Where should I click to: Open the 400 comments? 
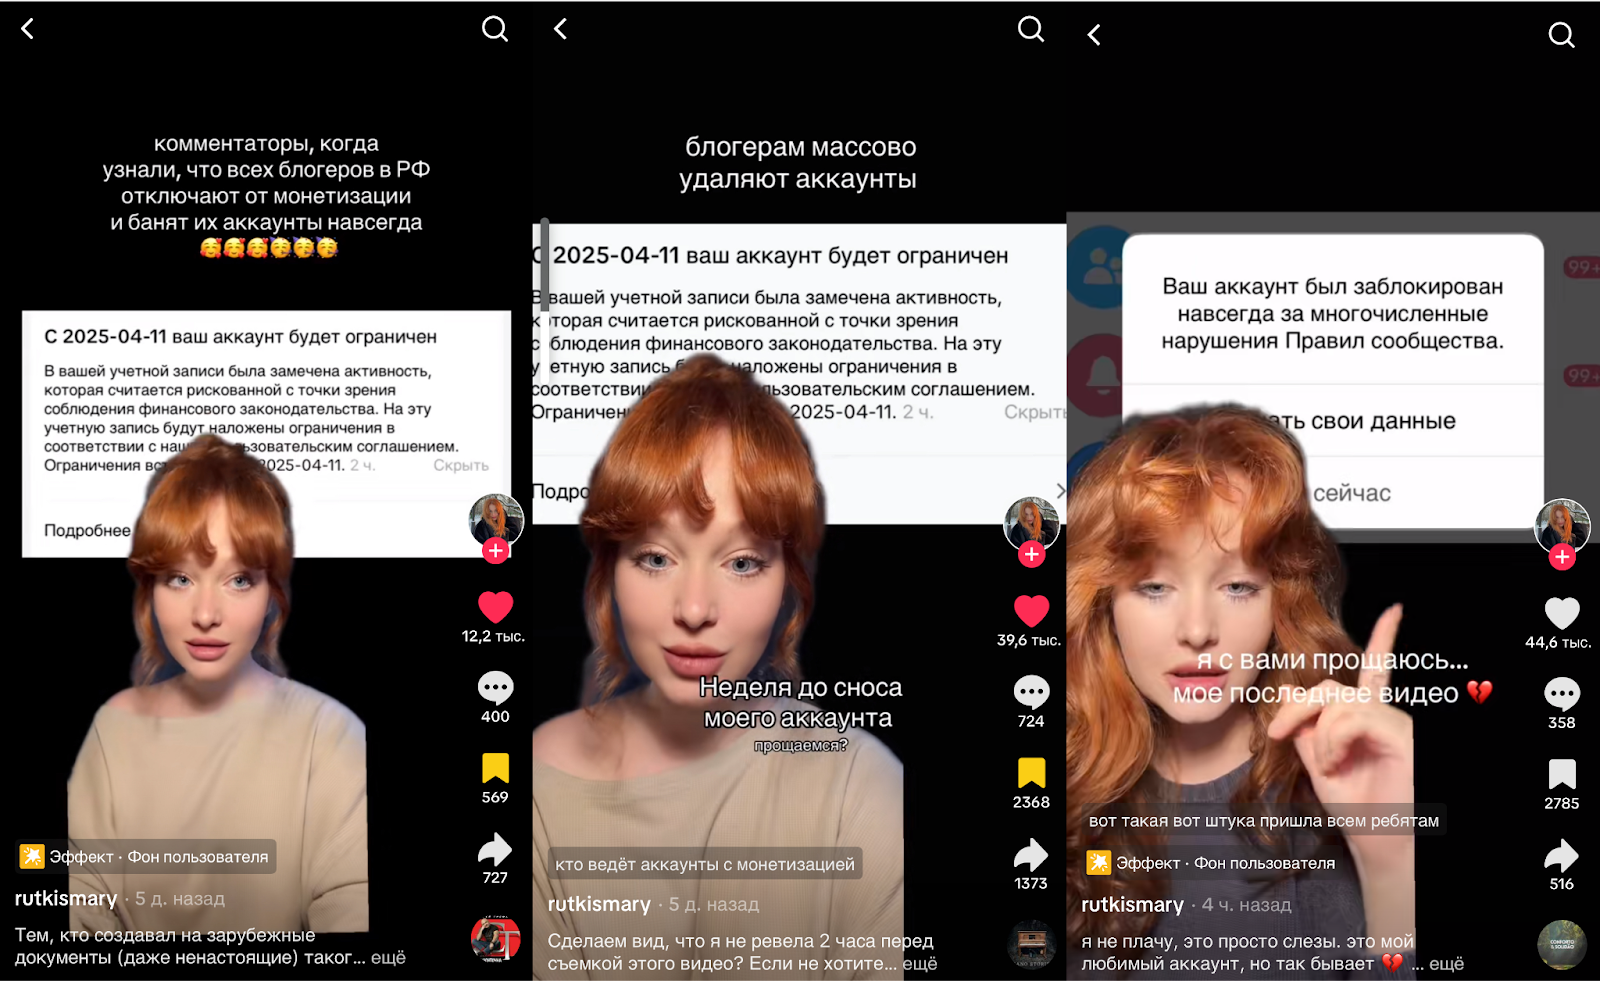click(495, 688)
